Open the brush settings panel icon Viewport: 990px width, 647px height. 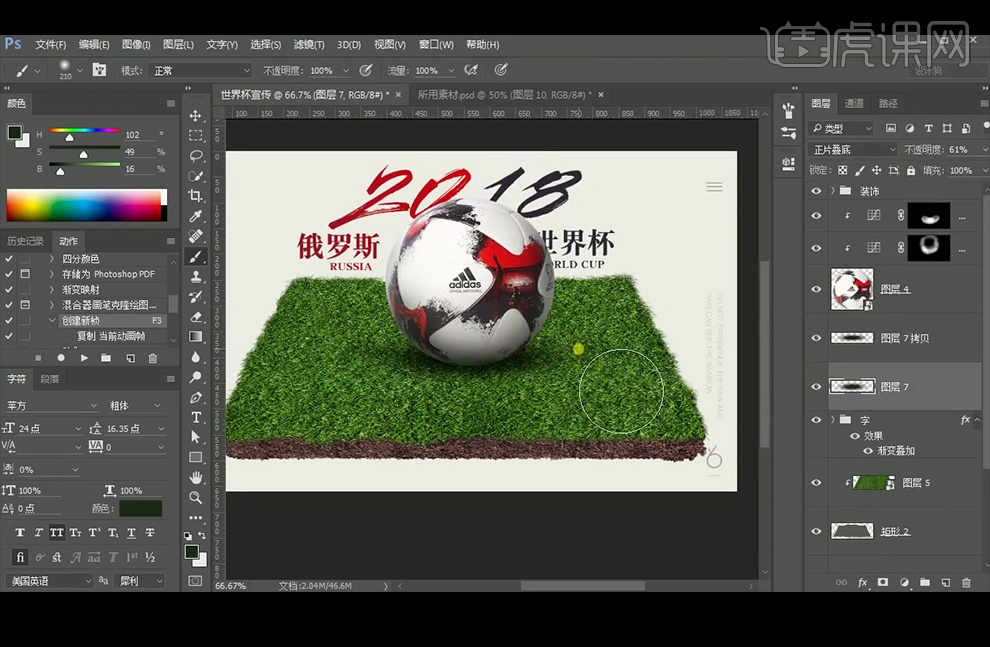pyautogui.click(x=99, y=69)
